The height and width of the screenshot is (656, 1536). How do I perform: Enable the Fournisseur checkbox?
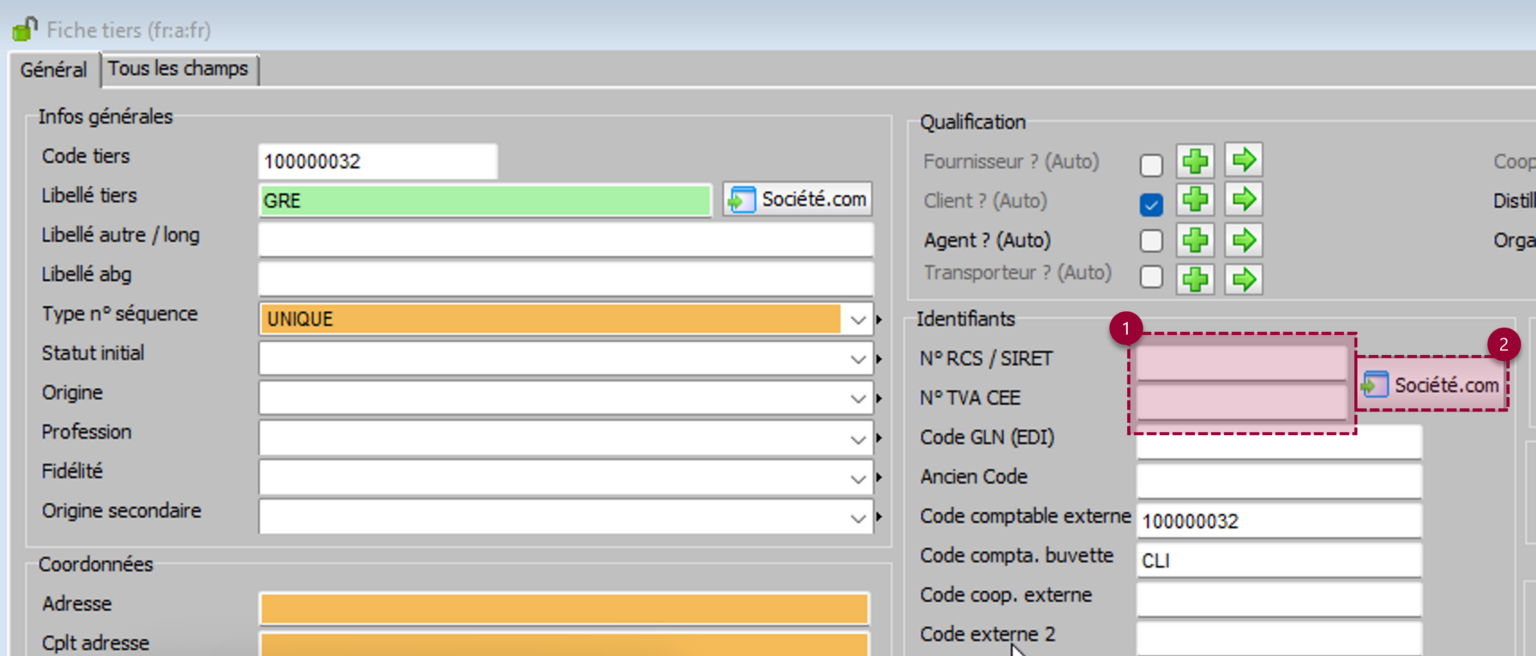[x=1152, y=165]
